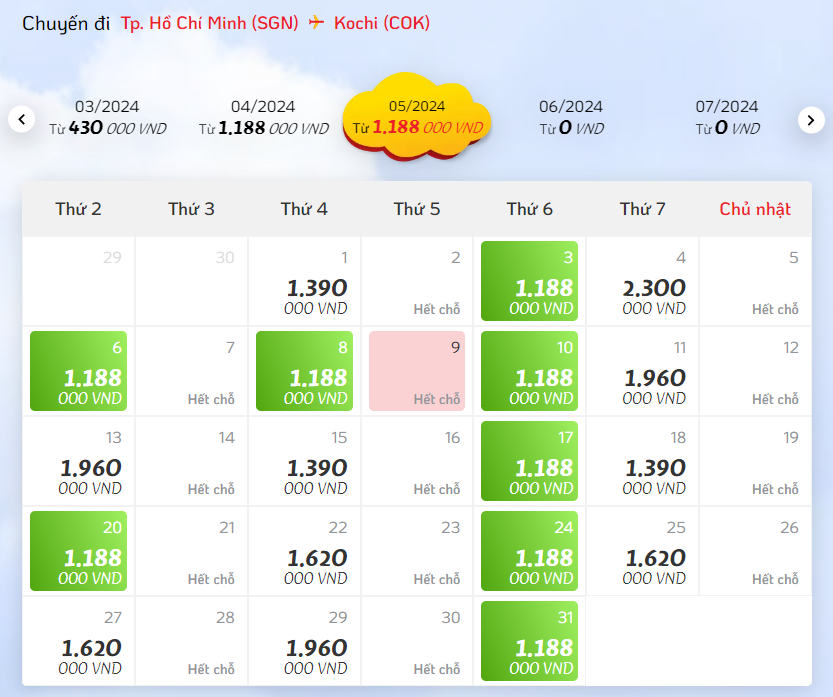Click sold-out cell May 26
833x697 pixels.
pos(755,551)
